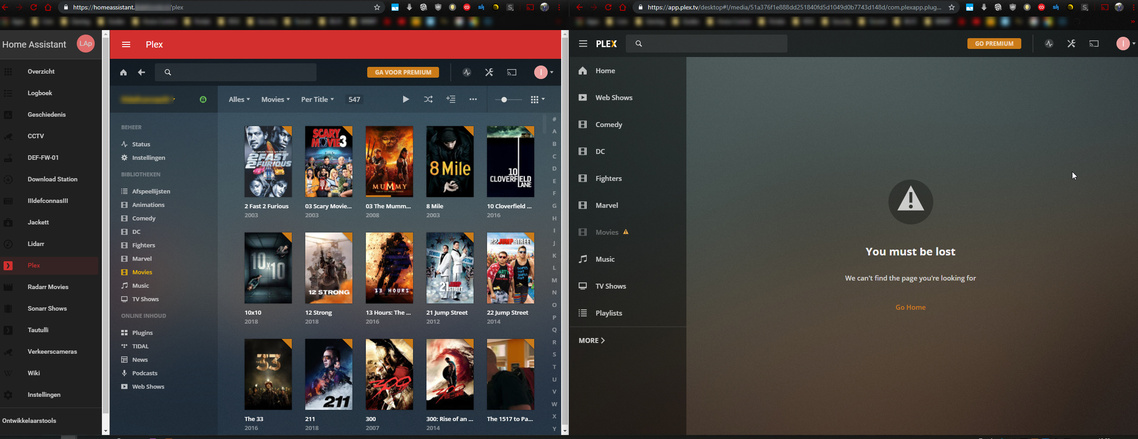Open Ontwikkelaarstools in Home Assistant sidebar
Viewport: 1138px width, 439px height.
[x=29, y=420]
